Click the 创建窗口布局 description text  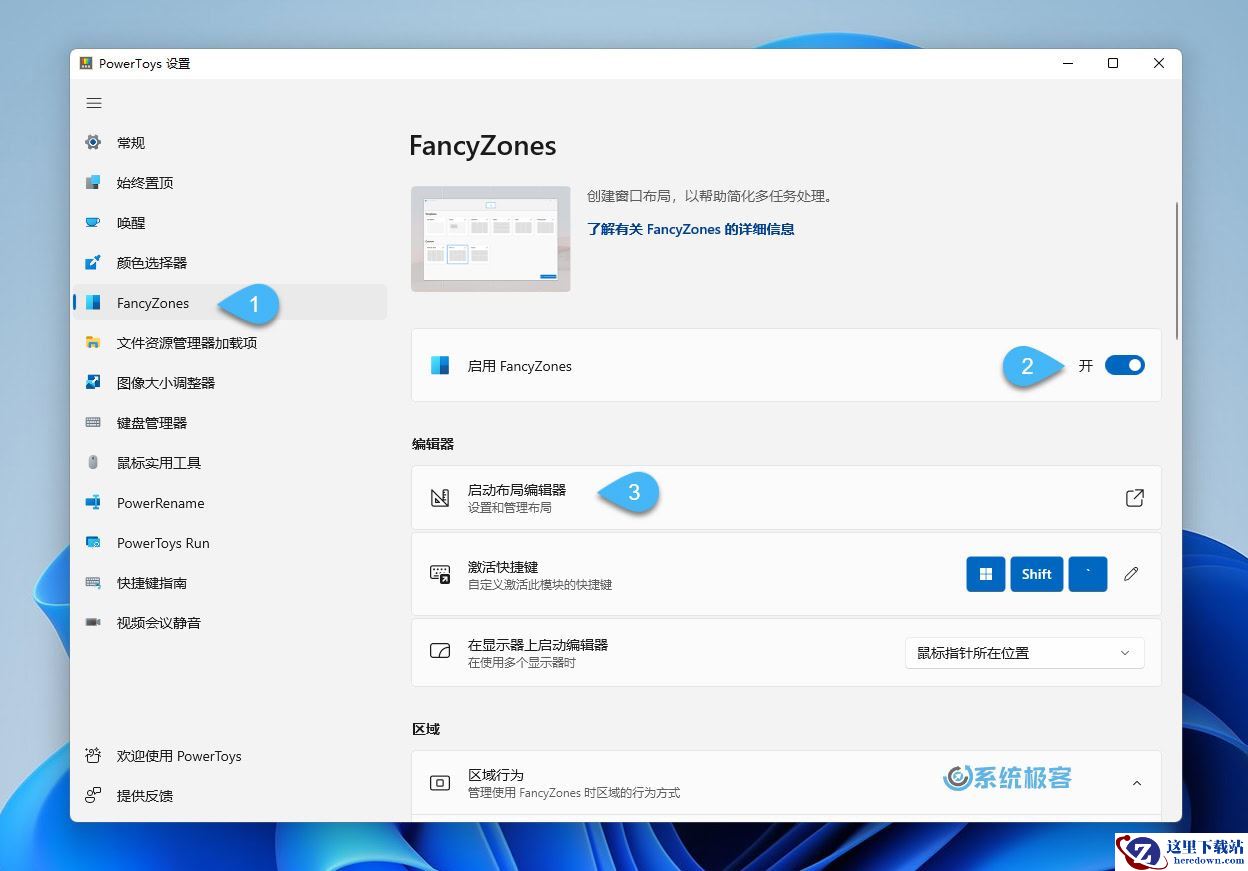(x=710, y=196)
